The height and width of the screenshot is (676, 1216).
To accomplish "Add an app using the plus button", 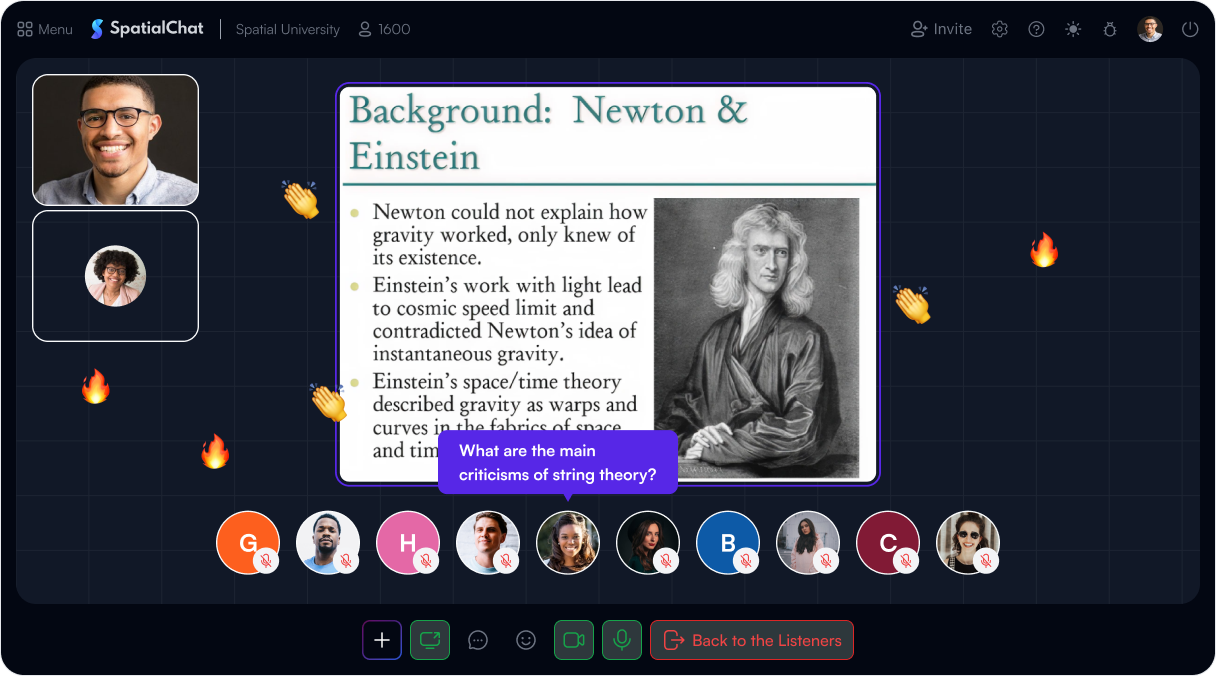I will 382,640.
